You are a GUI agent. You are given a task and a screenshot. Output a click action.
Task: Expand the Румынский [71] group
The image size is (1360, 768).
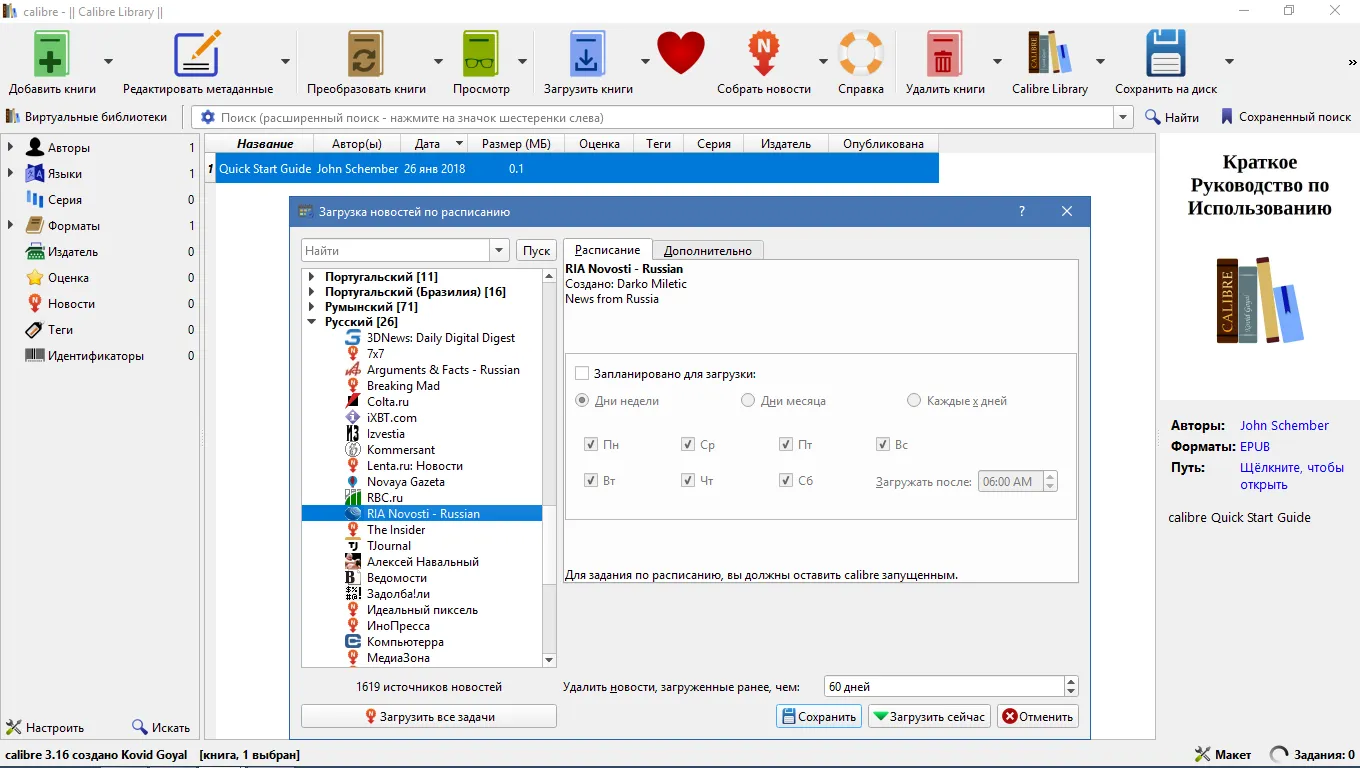click(x=312, y=307)
